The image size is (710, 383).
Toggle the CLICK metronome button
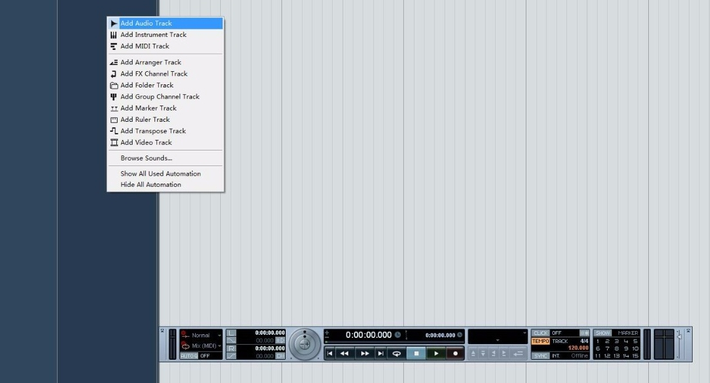click(541, 333)
